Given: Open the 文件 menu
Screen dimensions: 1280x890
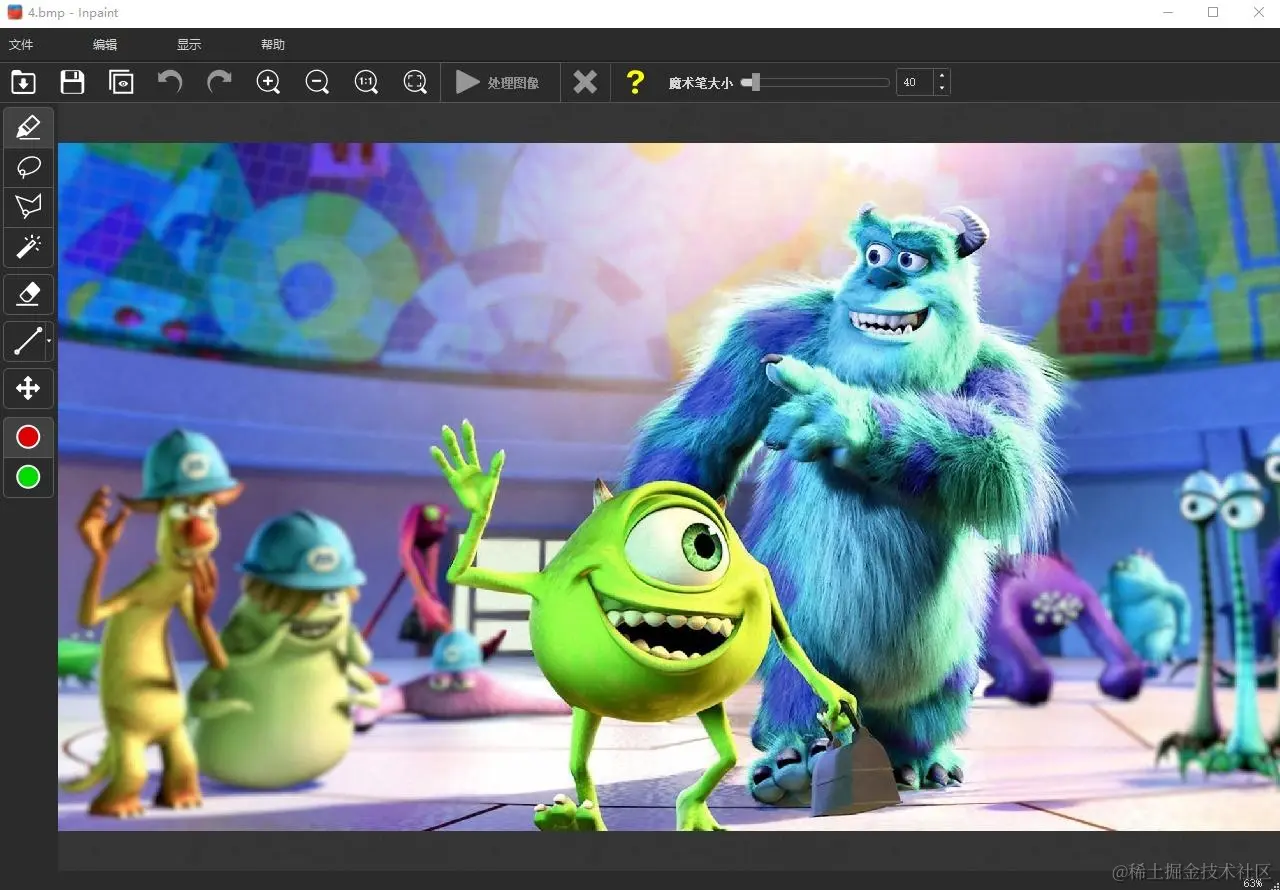Looking at the screenshot, I should click(21, 45).
